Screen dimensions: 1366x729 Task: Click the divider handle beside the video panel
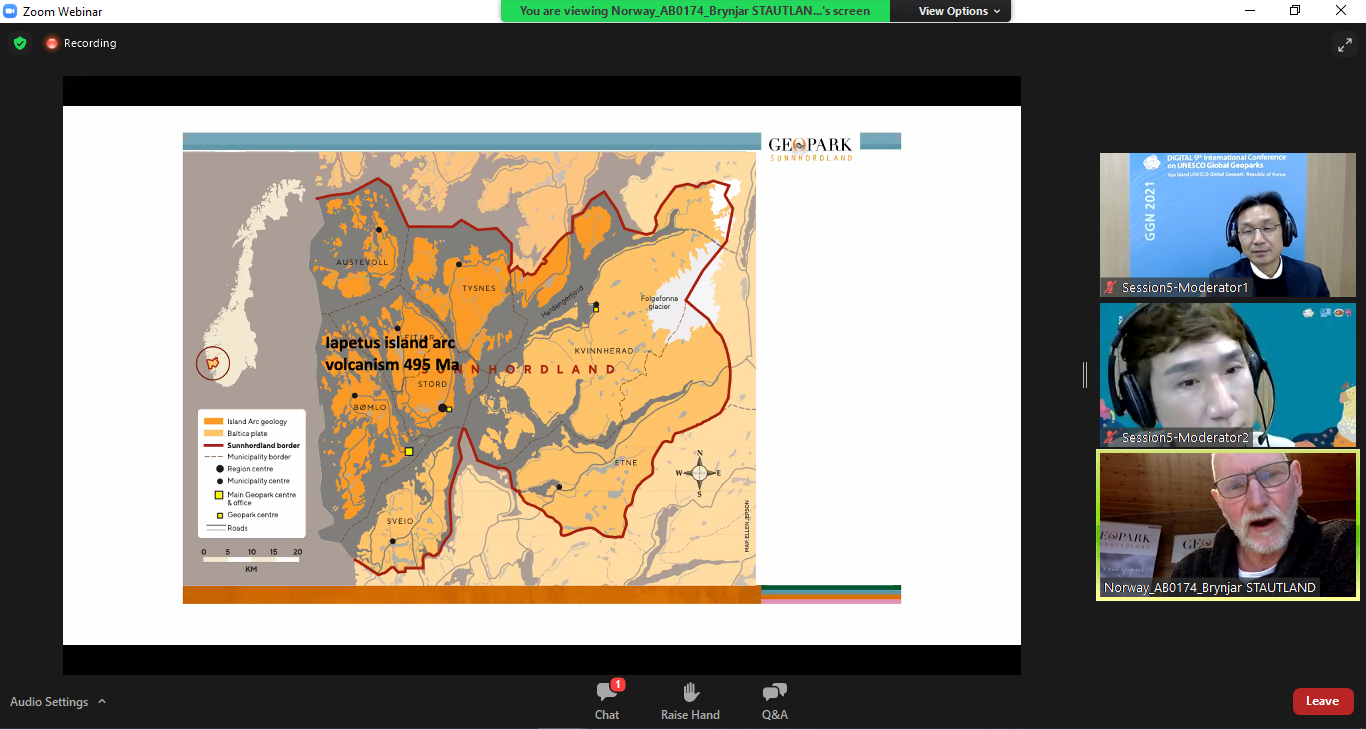(x=1084, y=374)
